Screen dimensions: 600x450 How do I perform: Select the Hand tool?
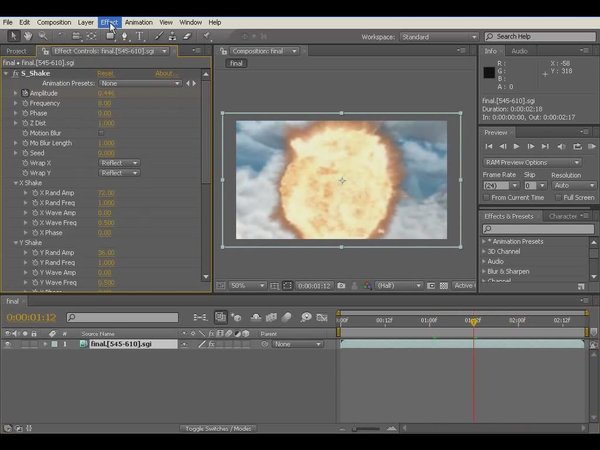[27, 36]
